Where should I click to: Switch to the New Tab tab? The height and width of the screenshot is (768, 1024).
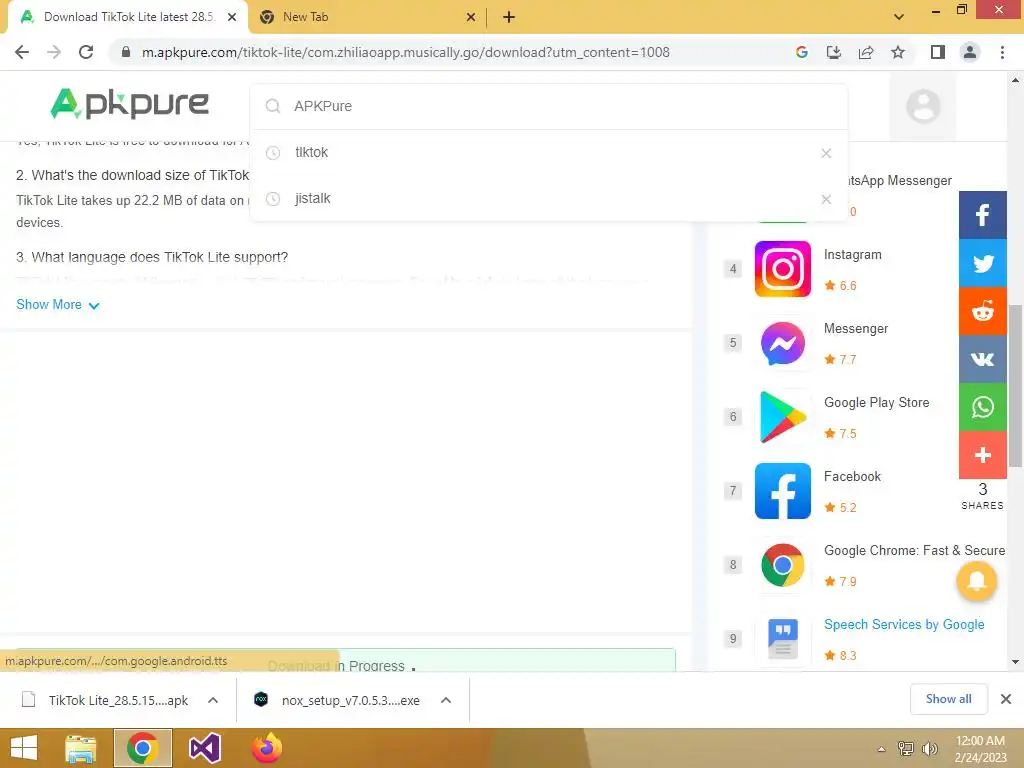pos(366,17)
